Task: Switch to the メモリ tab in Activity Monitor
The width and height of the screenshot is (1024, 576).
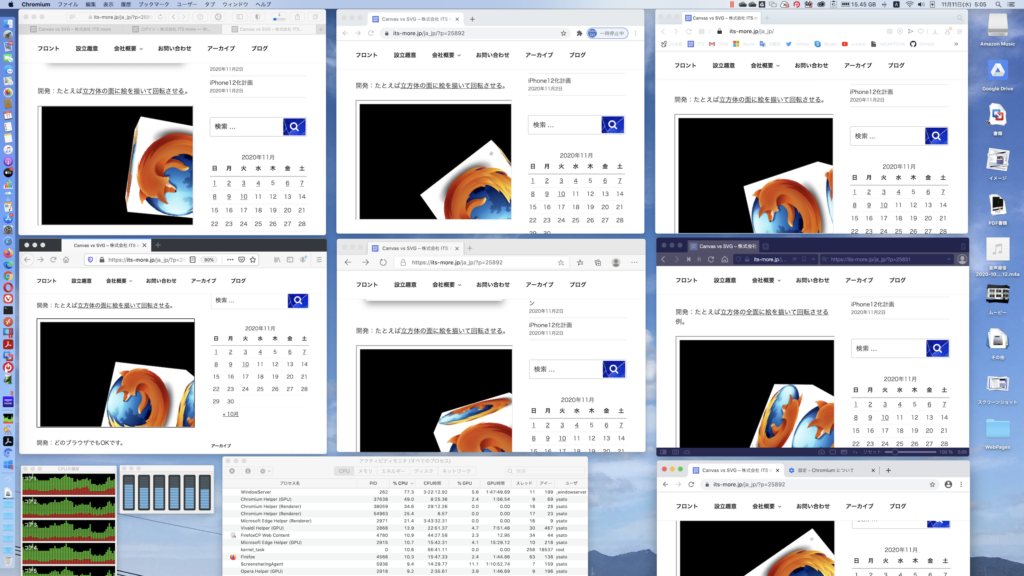Action: pos(365,470)
